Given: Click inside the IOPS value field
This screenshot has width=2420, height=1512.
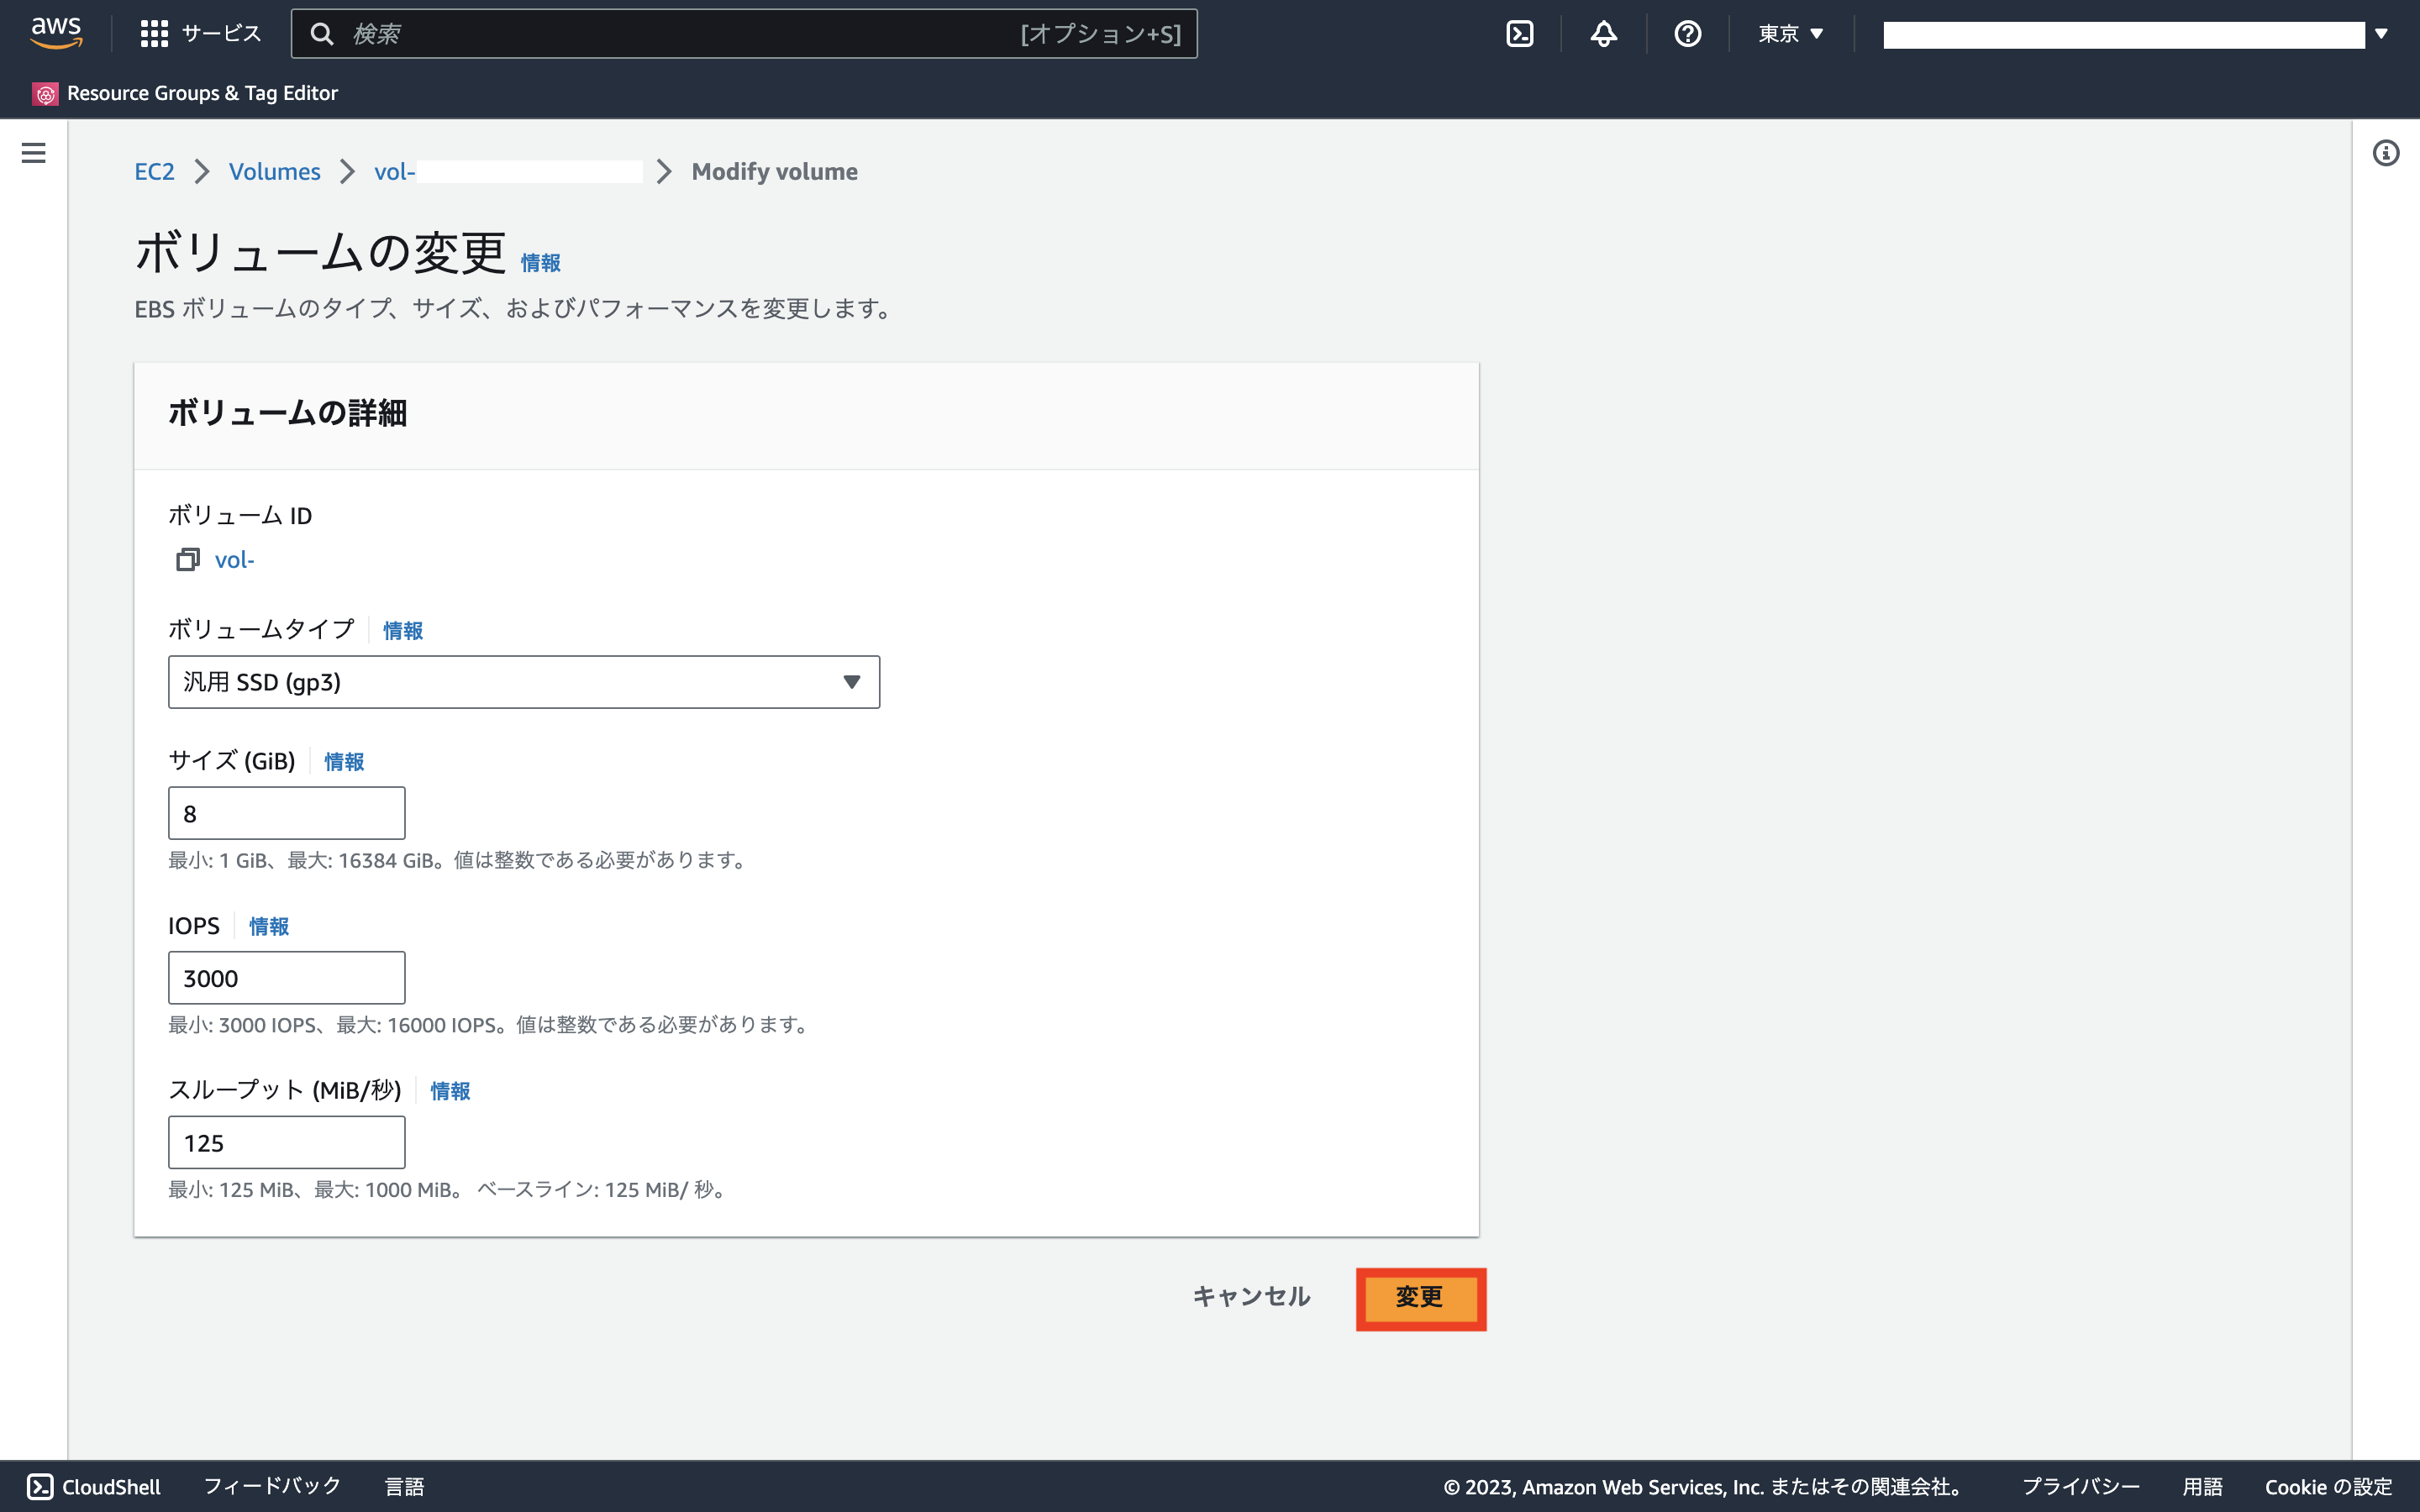Looking at the screenshot, I should (x=286, y=977).
